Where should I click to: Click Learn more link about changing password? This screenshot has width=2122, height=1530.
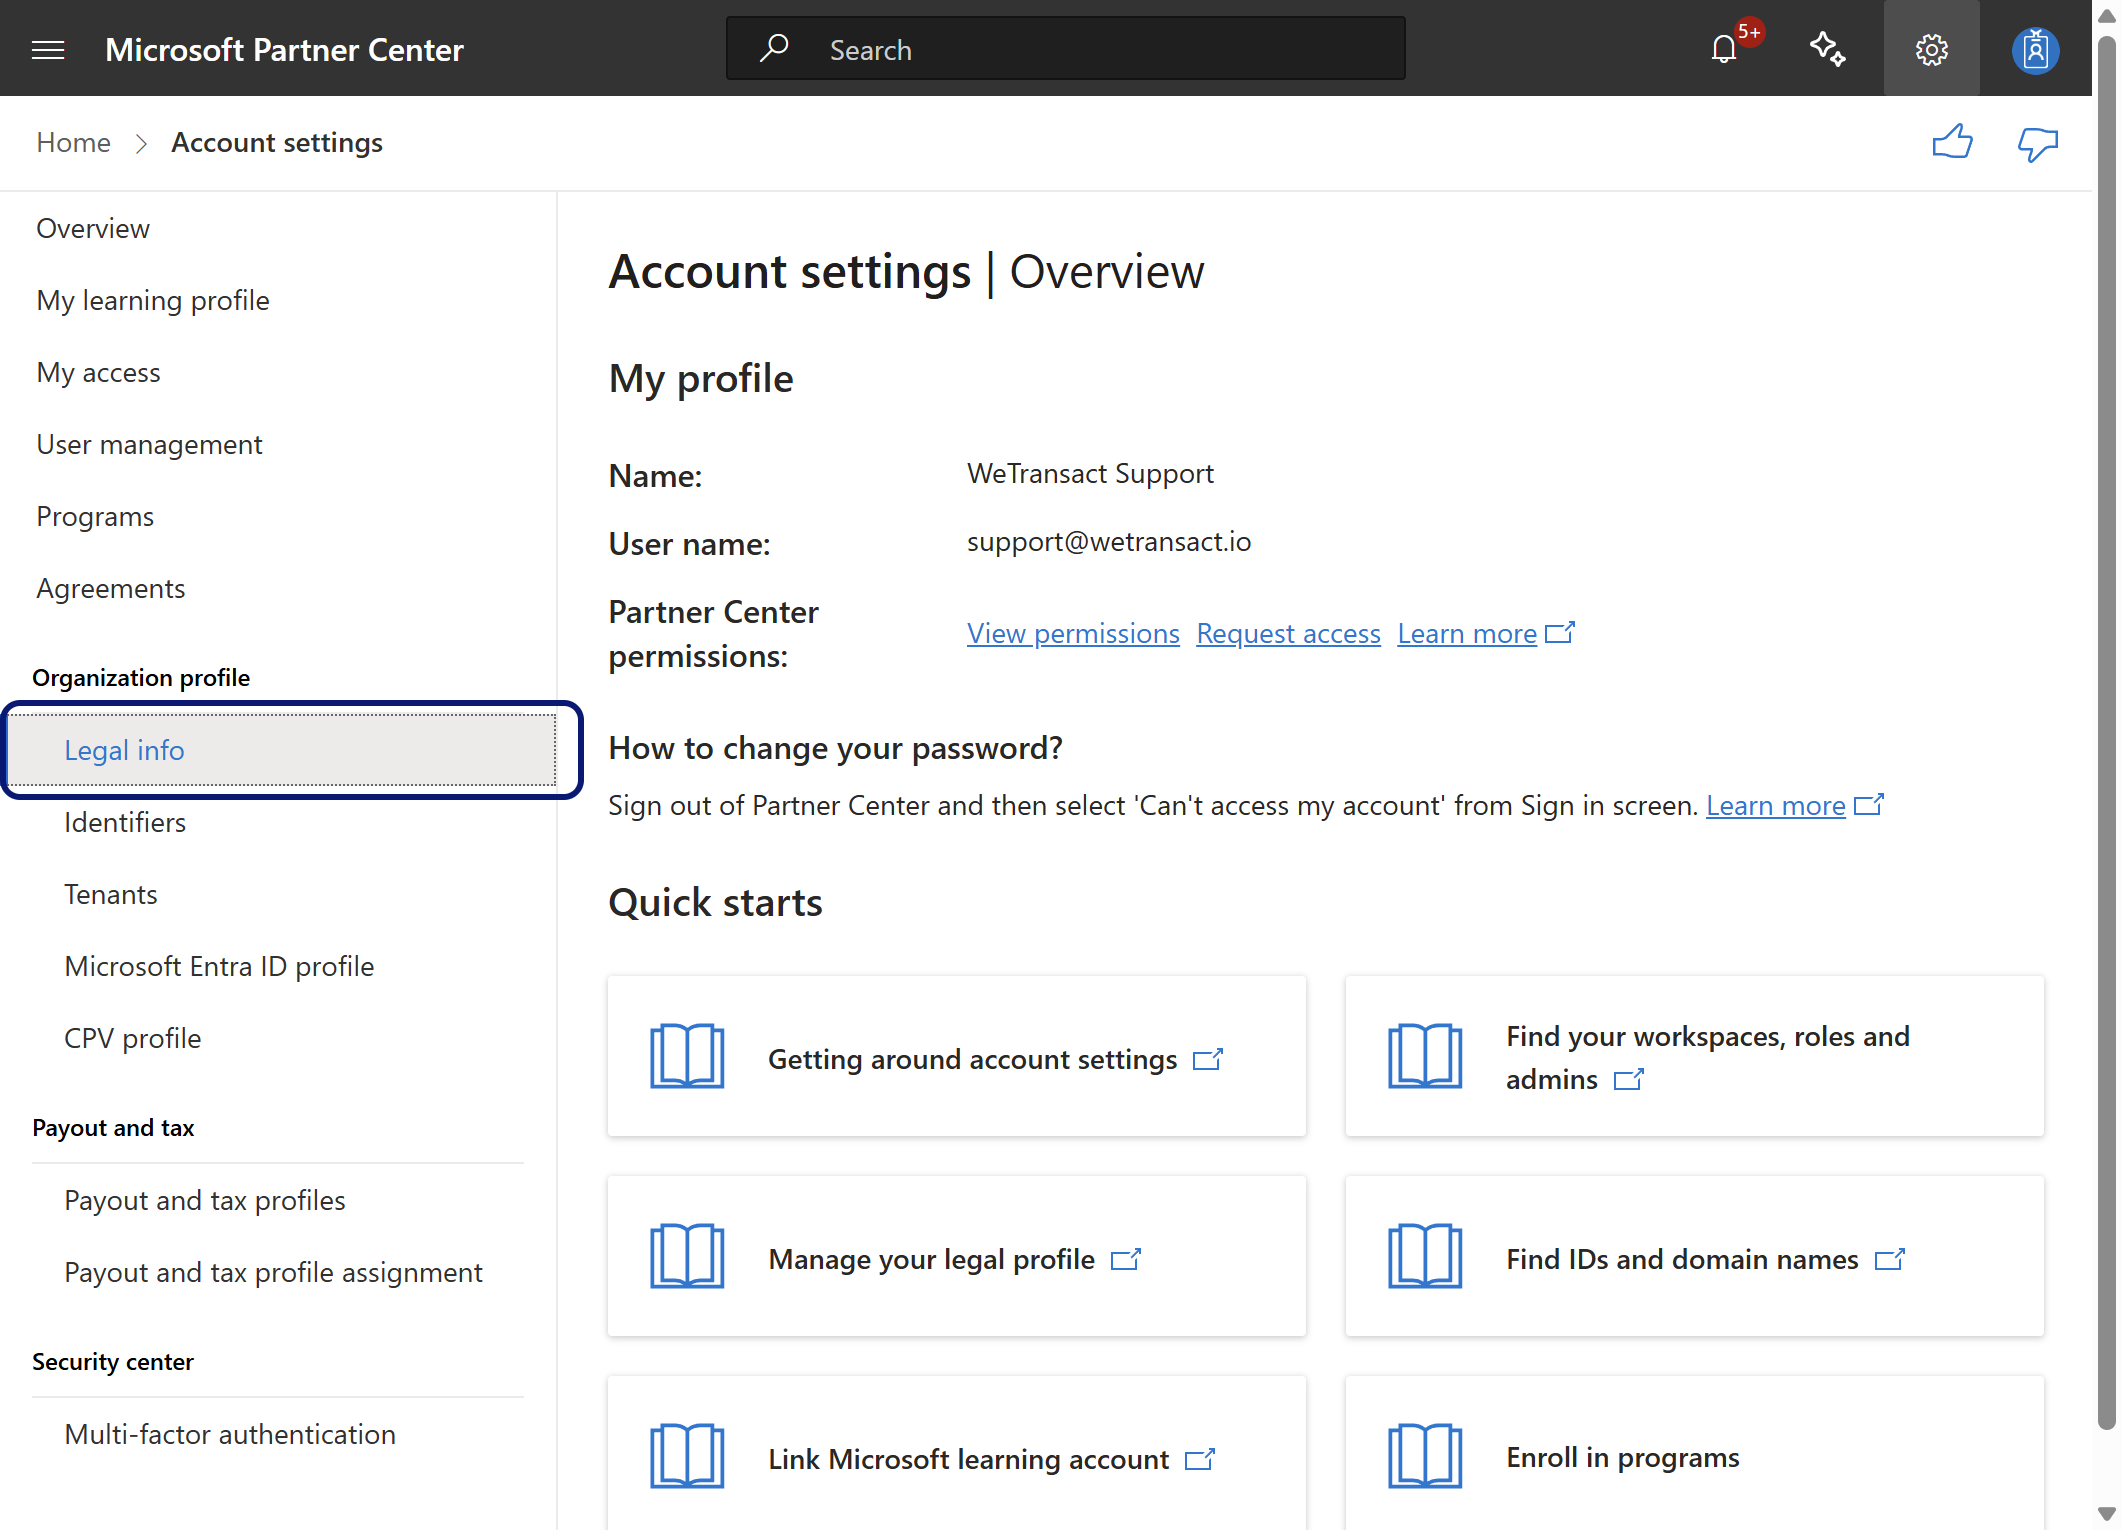(1775, 806)
